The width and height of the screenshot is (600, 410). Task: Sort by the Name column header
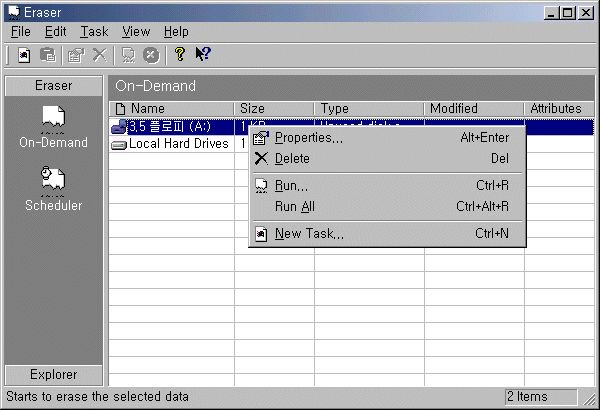(171, 109)
